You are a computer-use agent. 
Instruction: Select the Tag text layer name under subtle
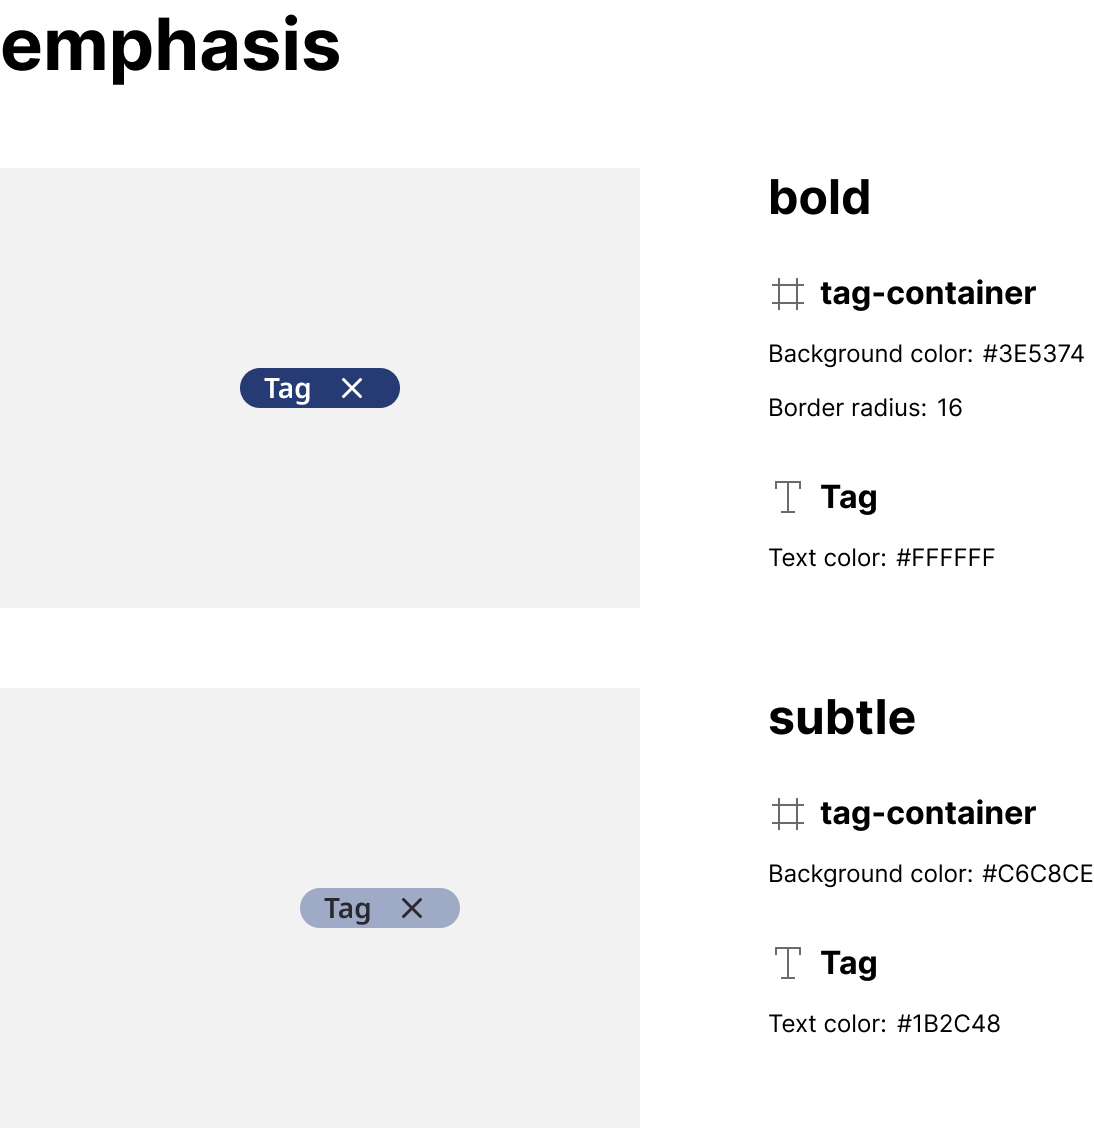click(848, 963)
